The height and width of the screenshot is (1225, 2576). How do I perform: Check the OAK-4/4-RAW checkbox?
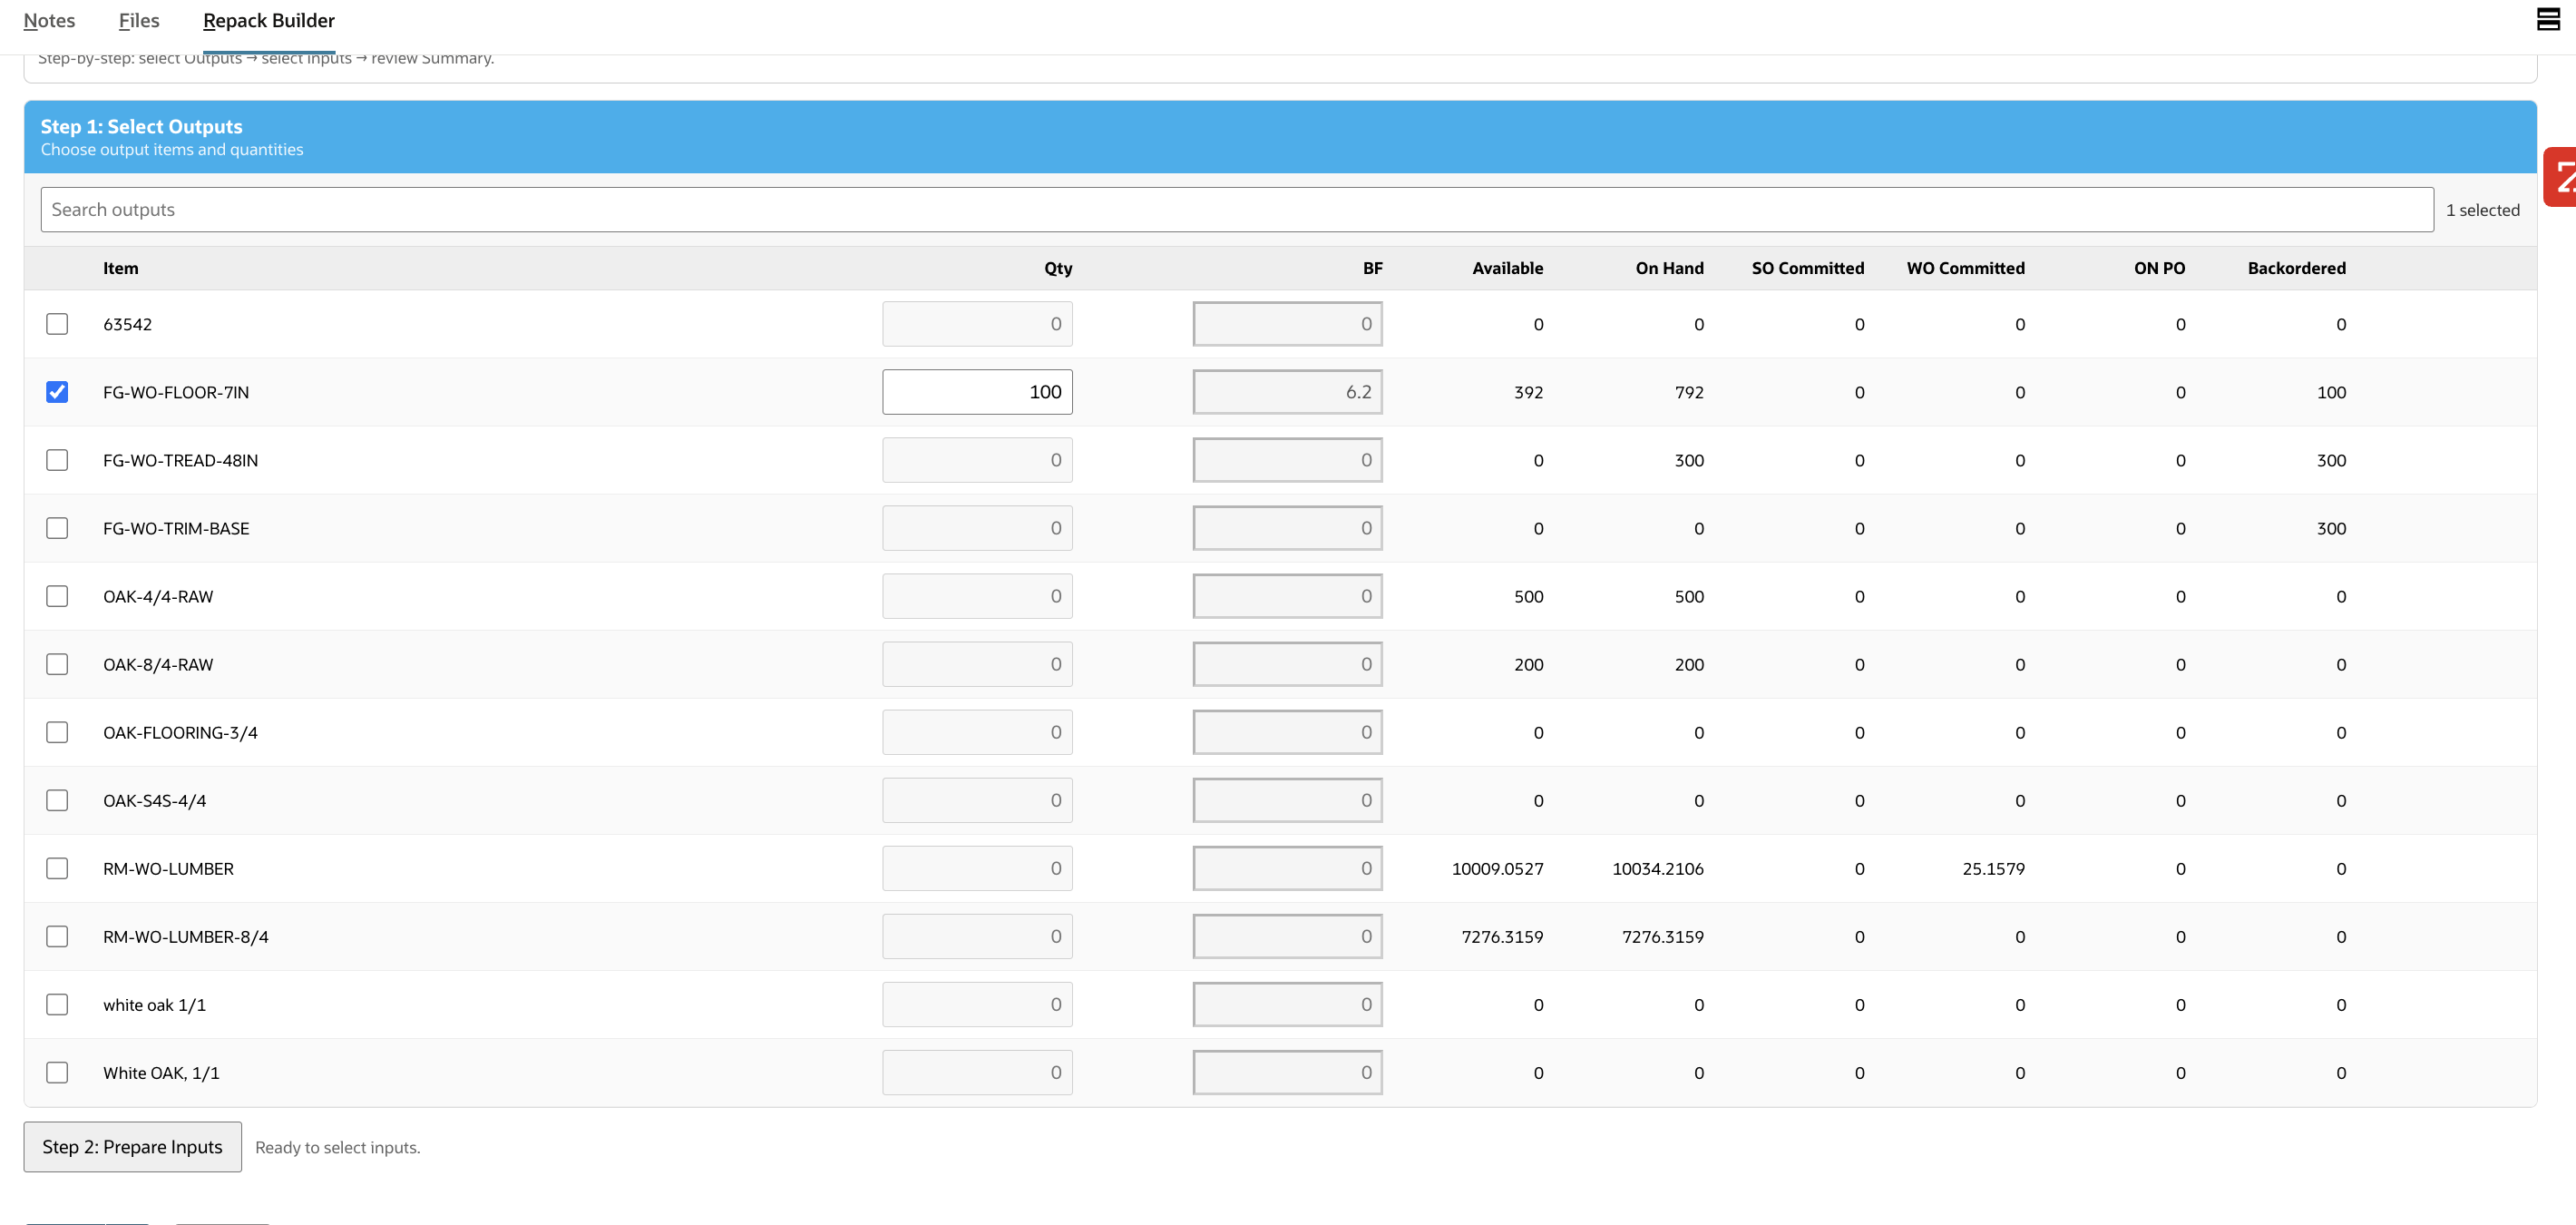(57, 595)
